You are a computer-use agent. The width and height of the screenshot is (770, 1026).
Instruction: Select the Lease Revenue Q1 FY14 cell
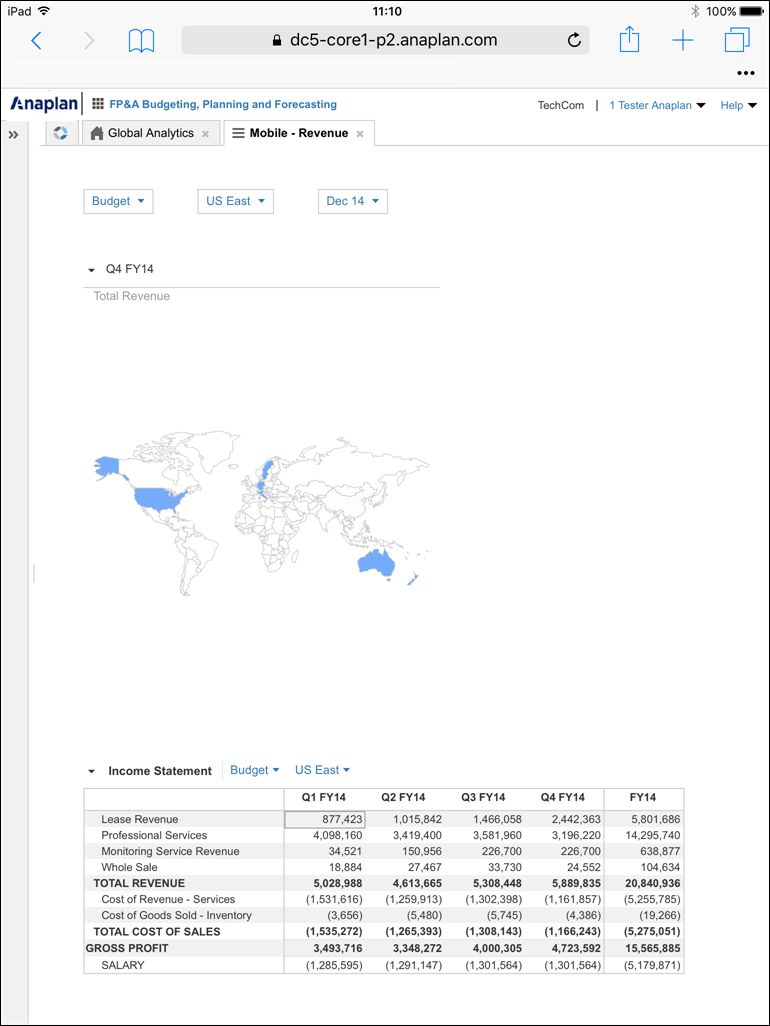tap(325, 819)
